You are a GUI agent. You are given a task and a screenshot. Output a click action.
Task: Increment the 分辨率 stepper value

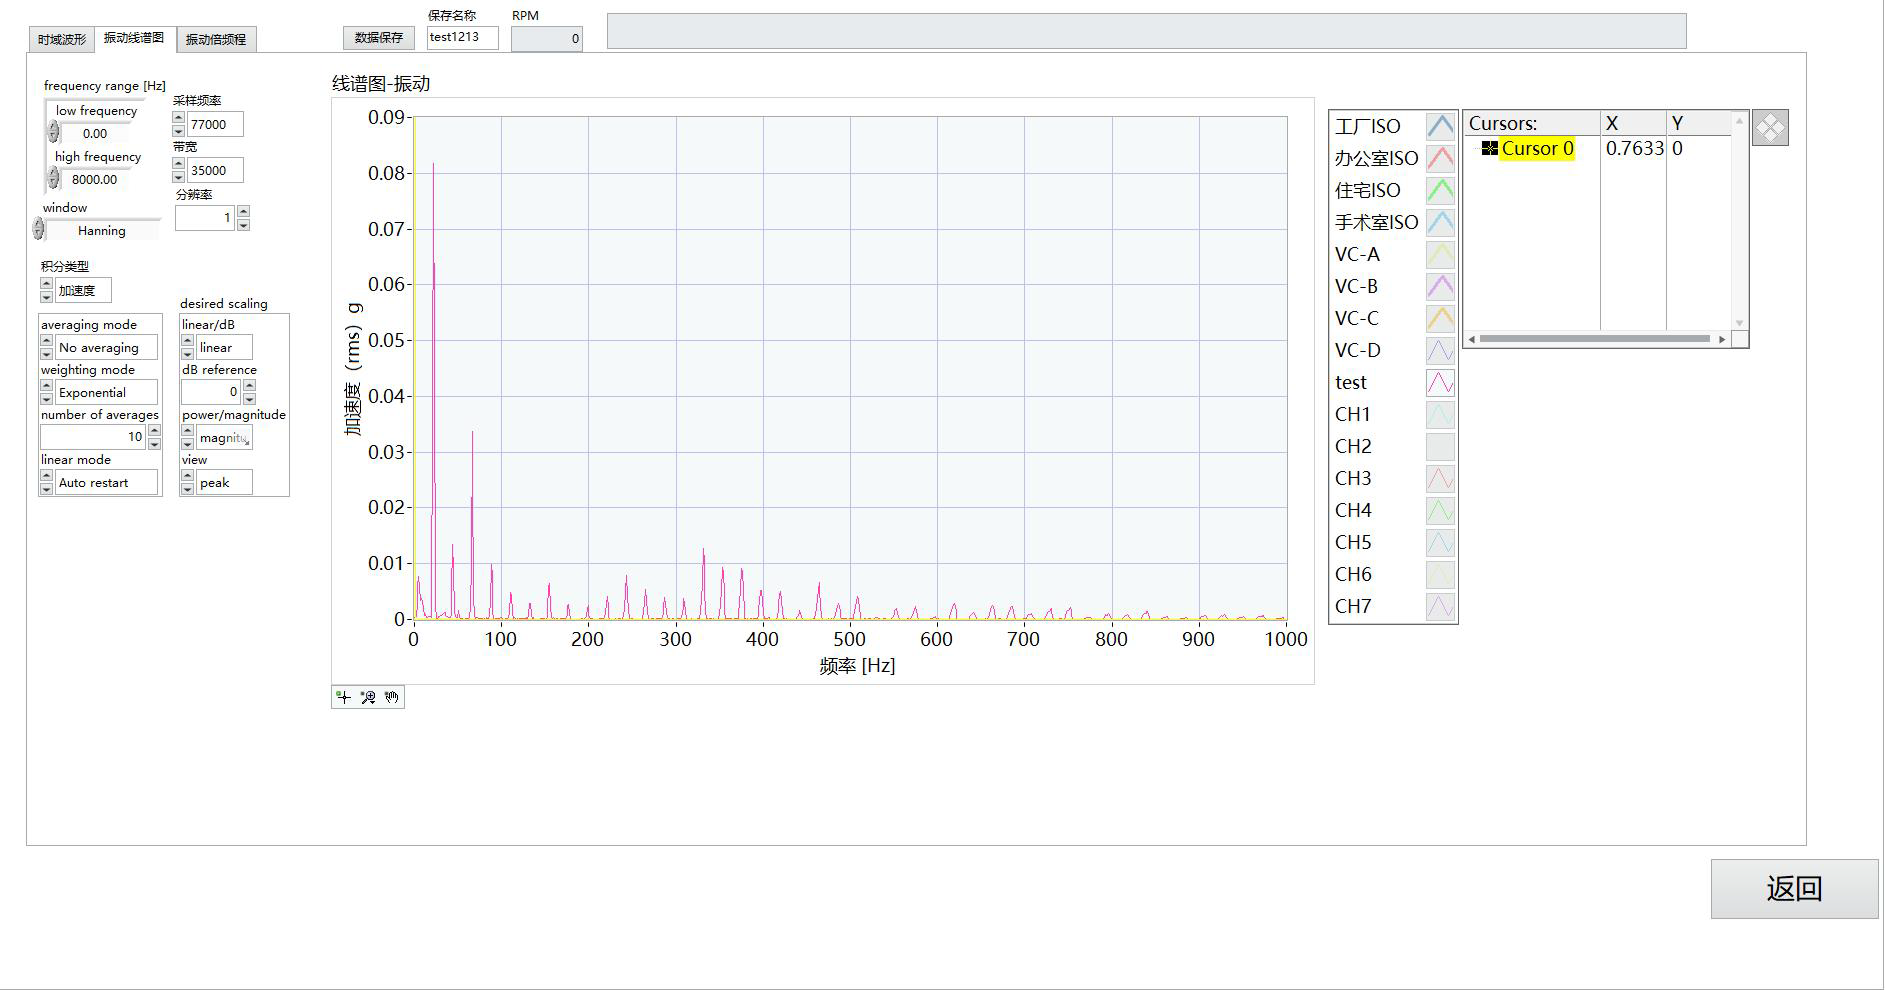coord(243,211)
